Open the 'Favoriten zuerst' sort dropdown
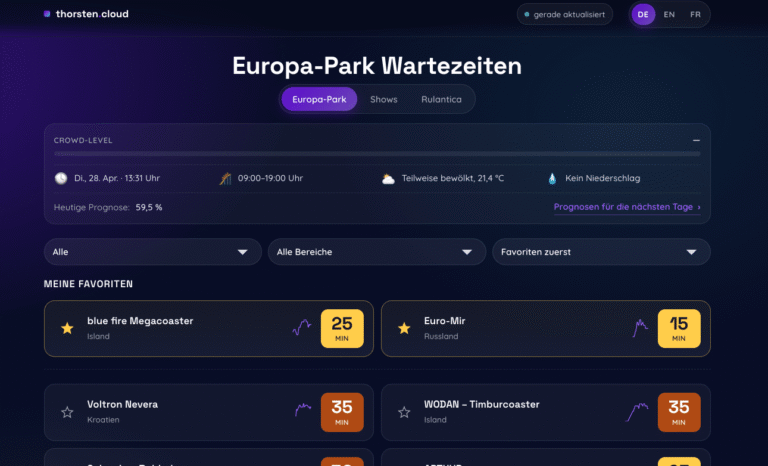This screenshot has height=466, width=768. click(601, 252)
